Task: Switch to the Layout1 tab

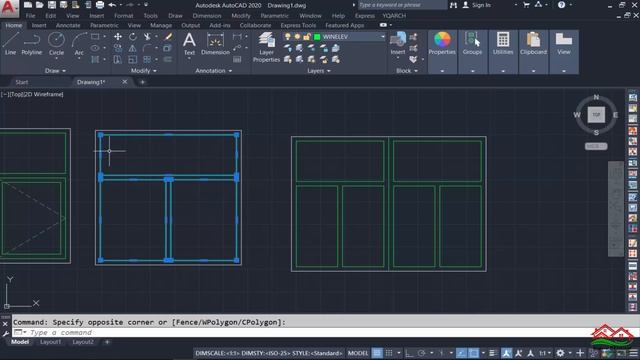Action: coord(50,342)
